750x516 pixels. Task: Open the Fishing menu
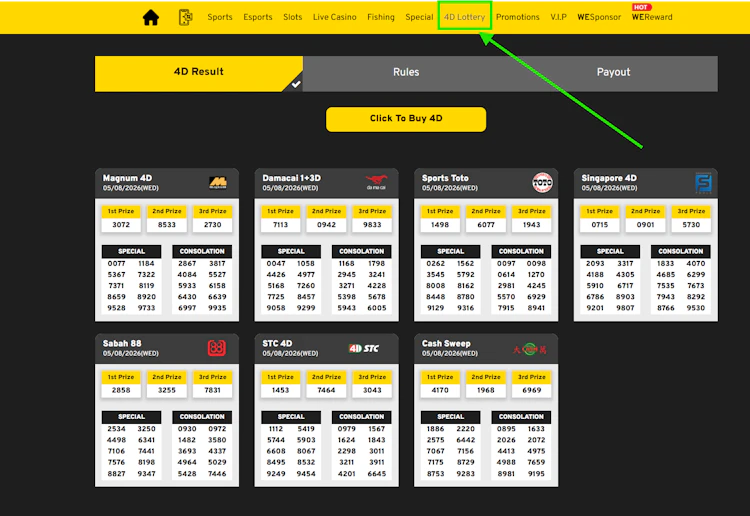click(x=381, y=17)
